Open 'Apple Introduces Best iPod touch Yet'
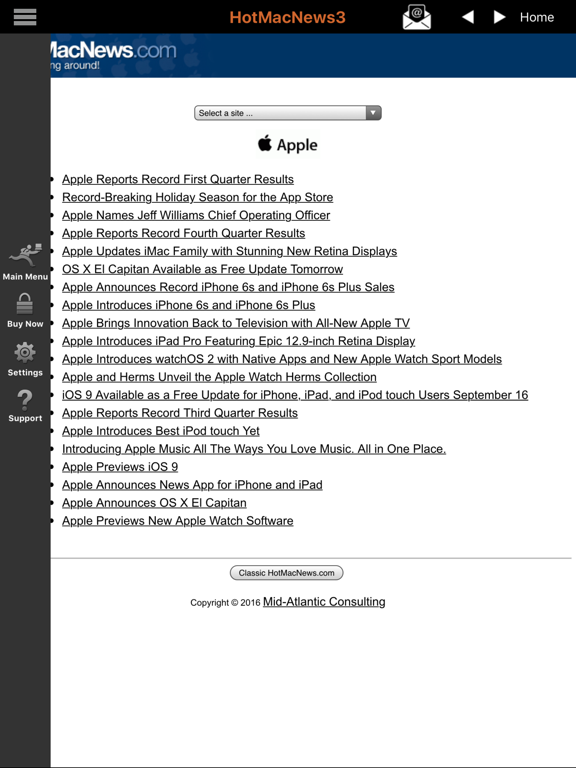 point(161,431)
